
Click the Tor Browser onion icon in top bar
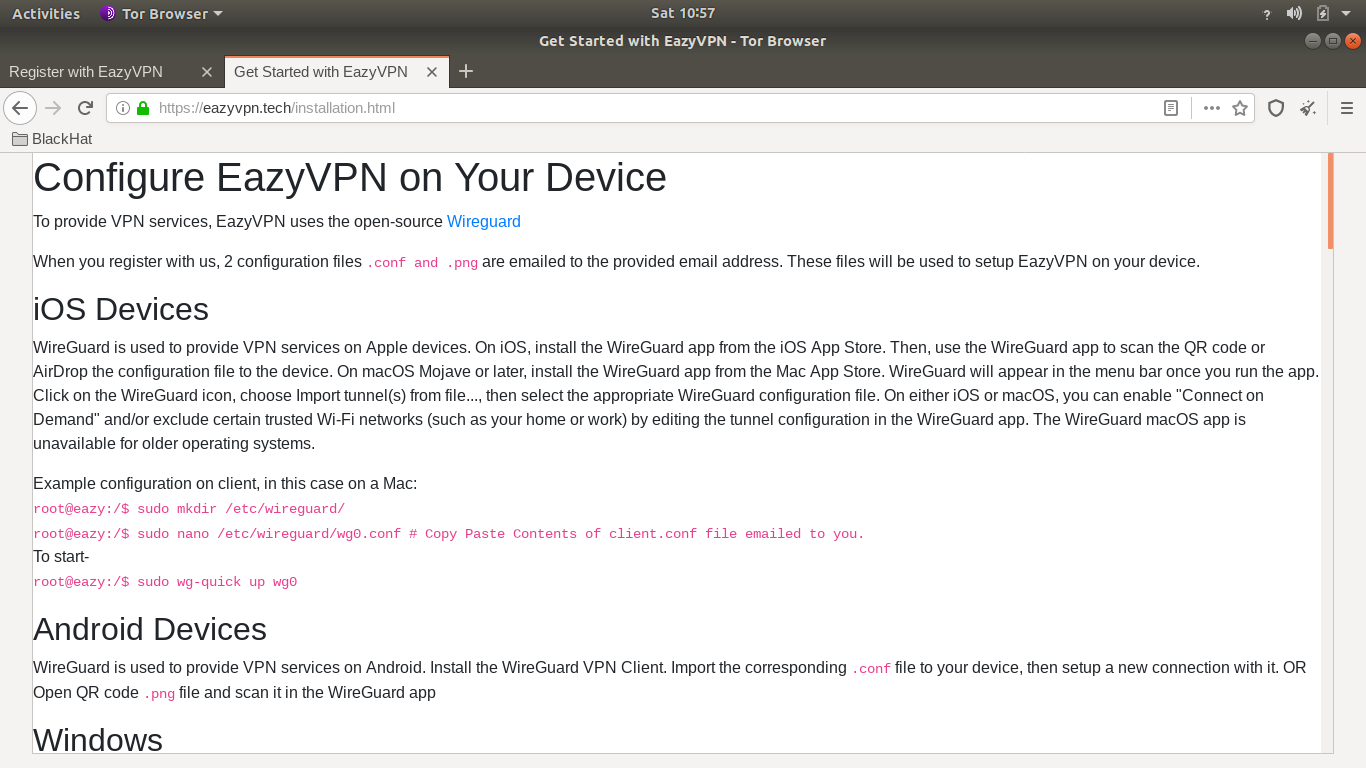108,13
